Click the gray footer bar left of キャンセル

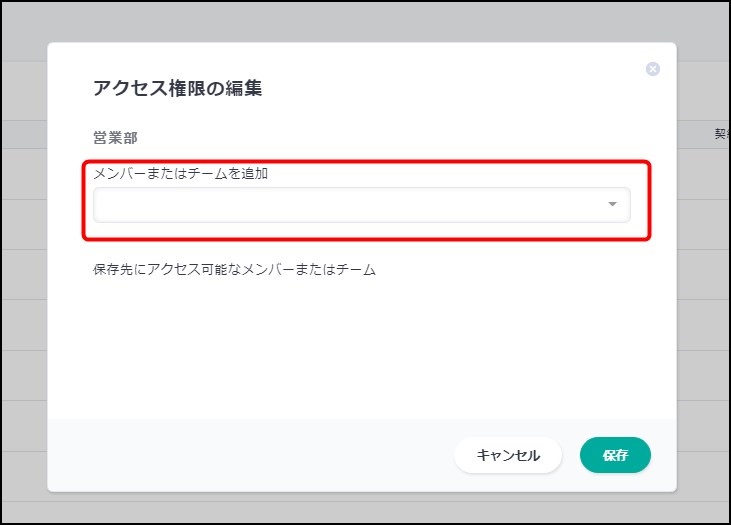click(250, 455)
